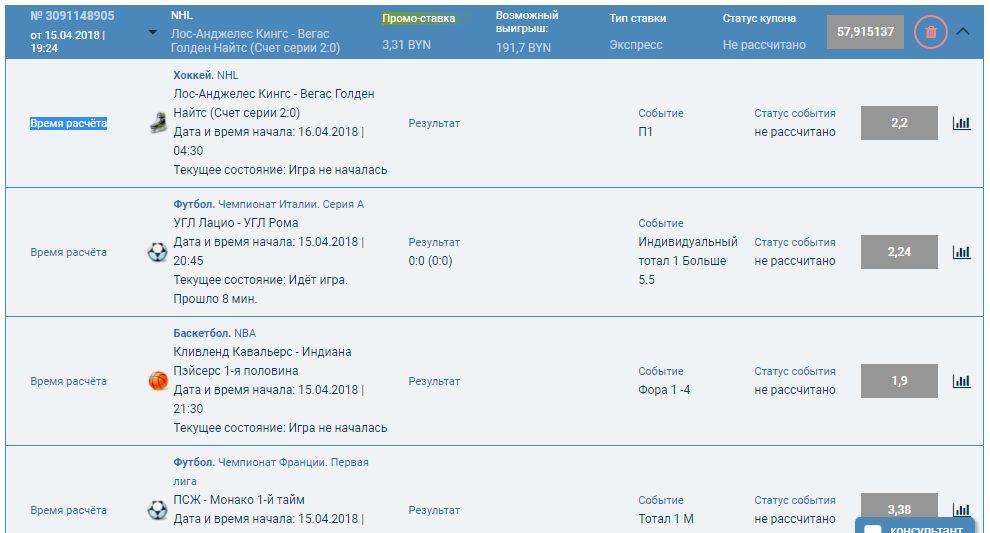The image size is (990, 533).
Task: Click the Футбол. Чемпионат Италии. Серия А heading
Action: [x=268, y=204]
